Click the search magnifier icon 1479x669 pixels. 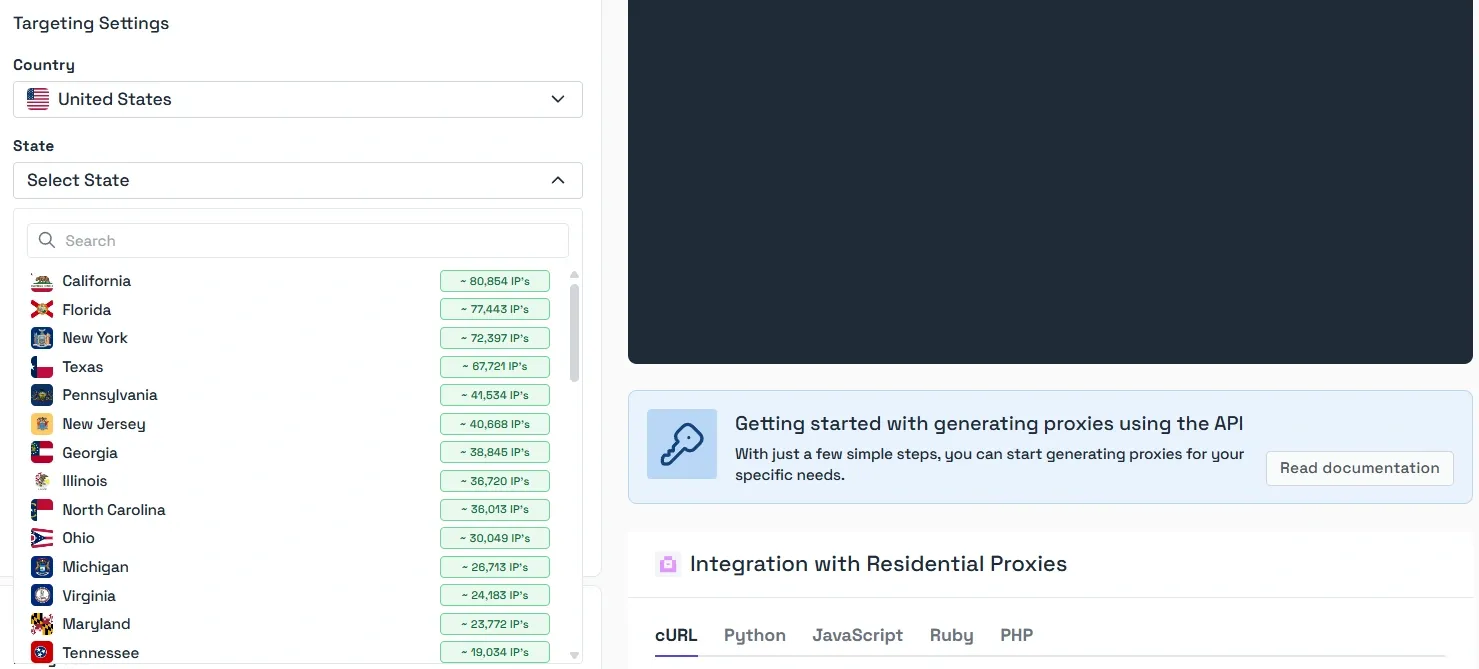click(x=46, y=240)
